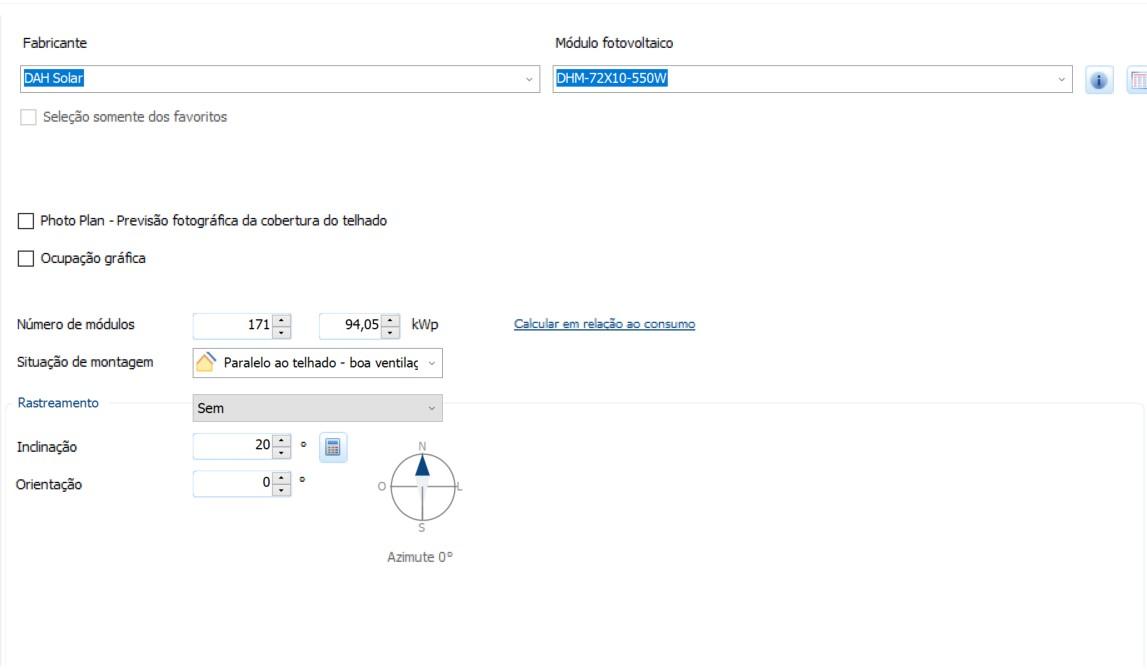
Task: Click the Situação de montagem label
Action: 85,362
